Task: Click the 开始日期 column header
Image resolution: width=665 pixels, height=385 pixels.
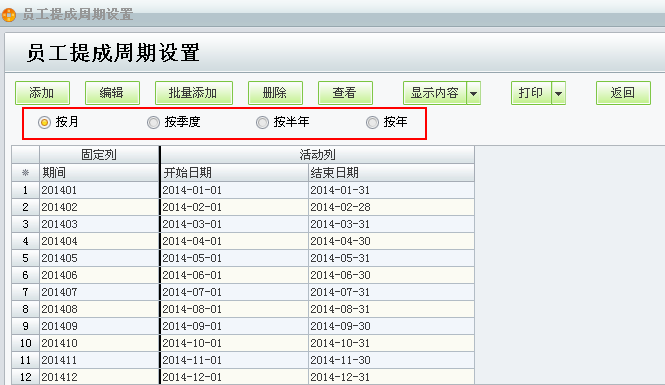Action: (x=235, y=173)
